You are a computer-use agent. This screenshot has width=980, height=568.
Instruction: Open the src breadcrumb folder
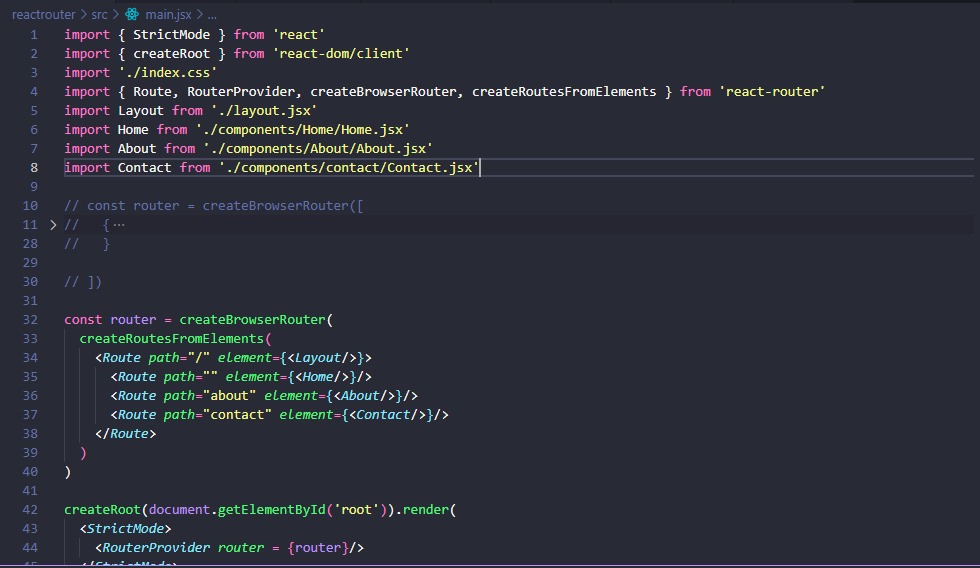(x=99, y=15)
